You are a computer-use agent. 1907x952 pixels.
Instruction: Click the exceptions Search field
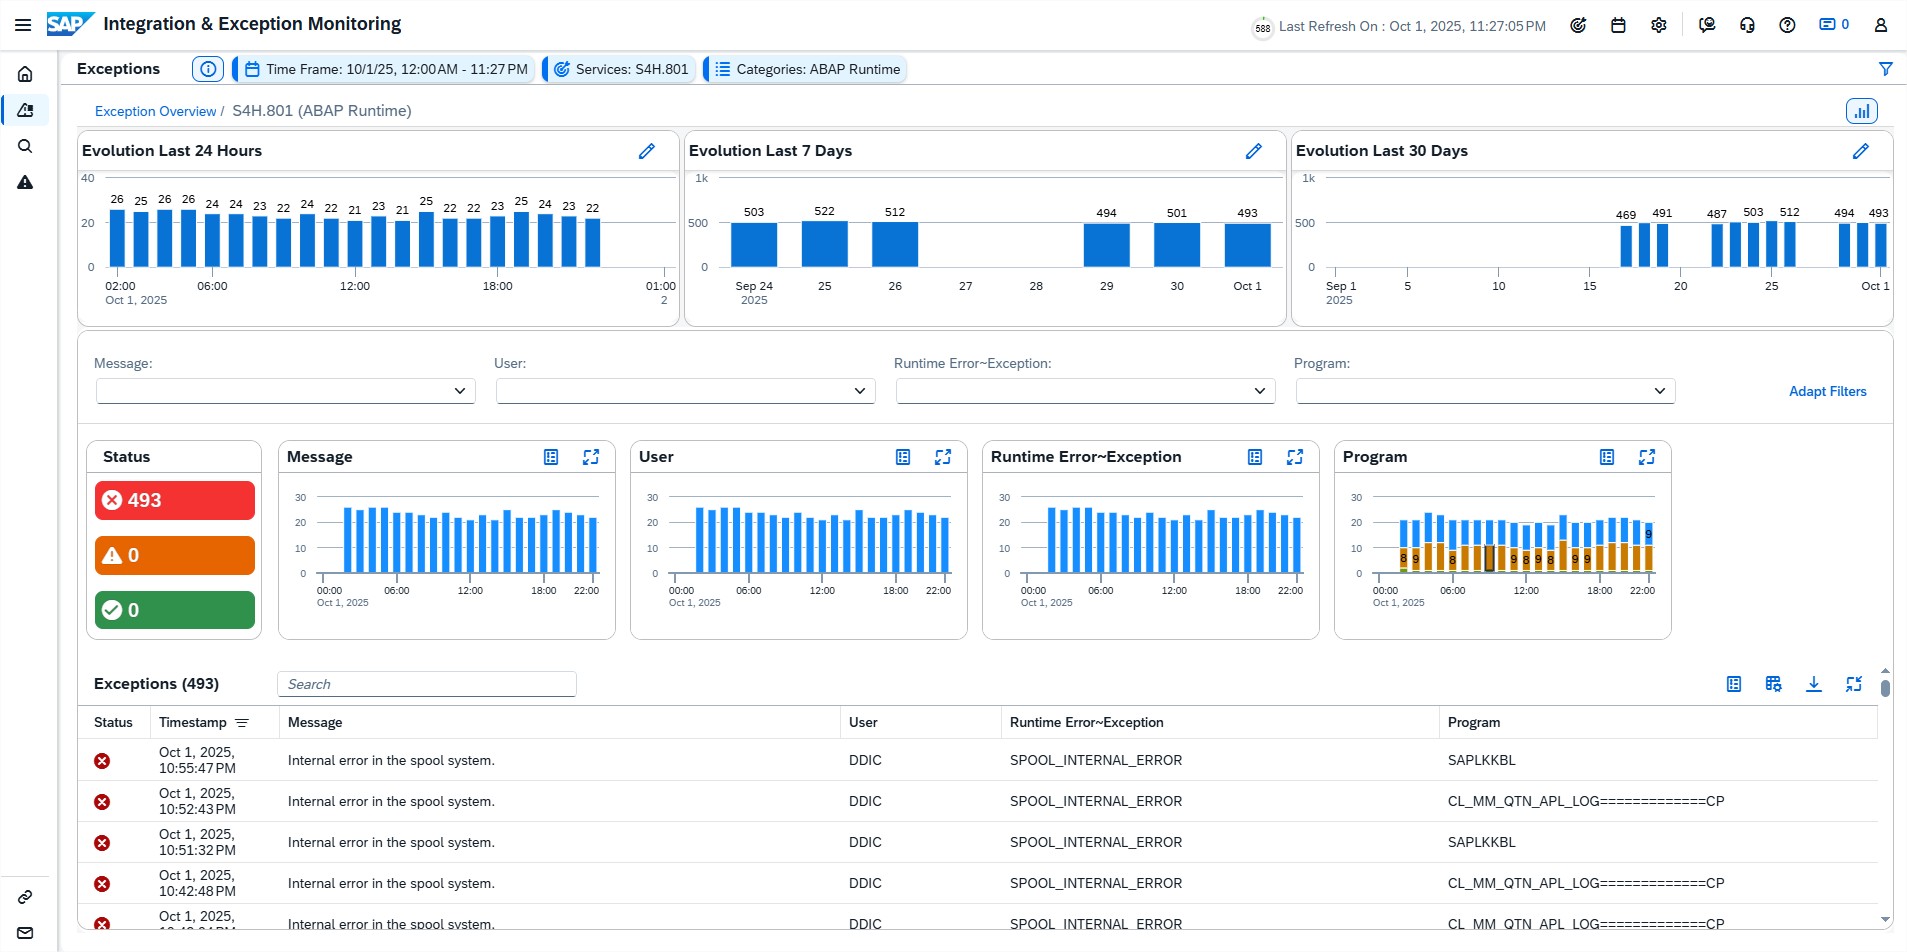point(427,684)
